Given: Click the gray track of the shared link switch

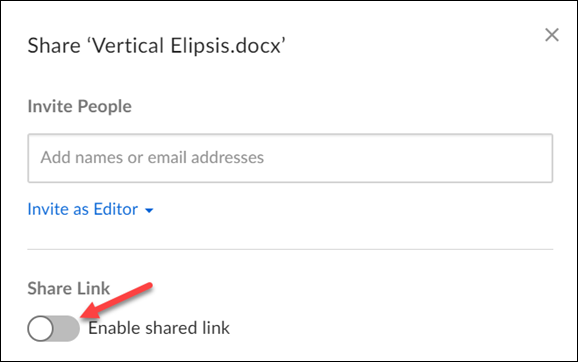Looking at the screenshot, I should (67, 328).
